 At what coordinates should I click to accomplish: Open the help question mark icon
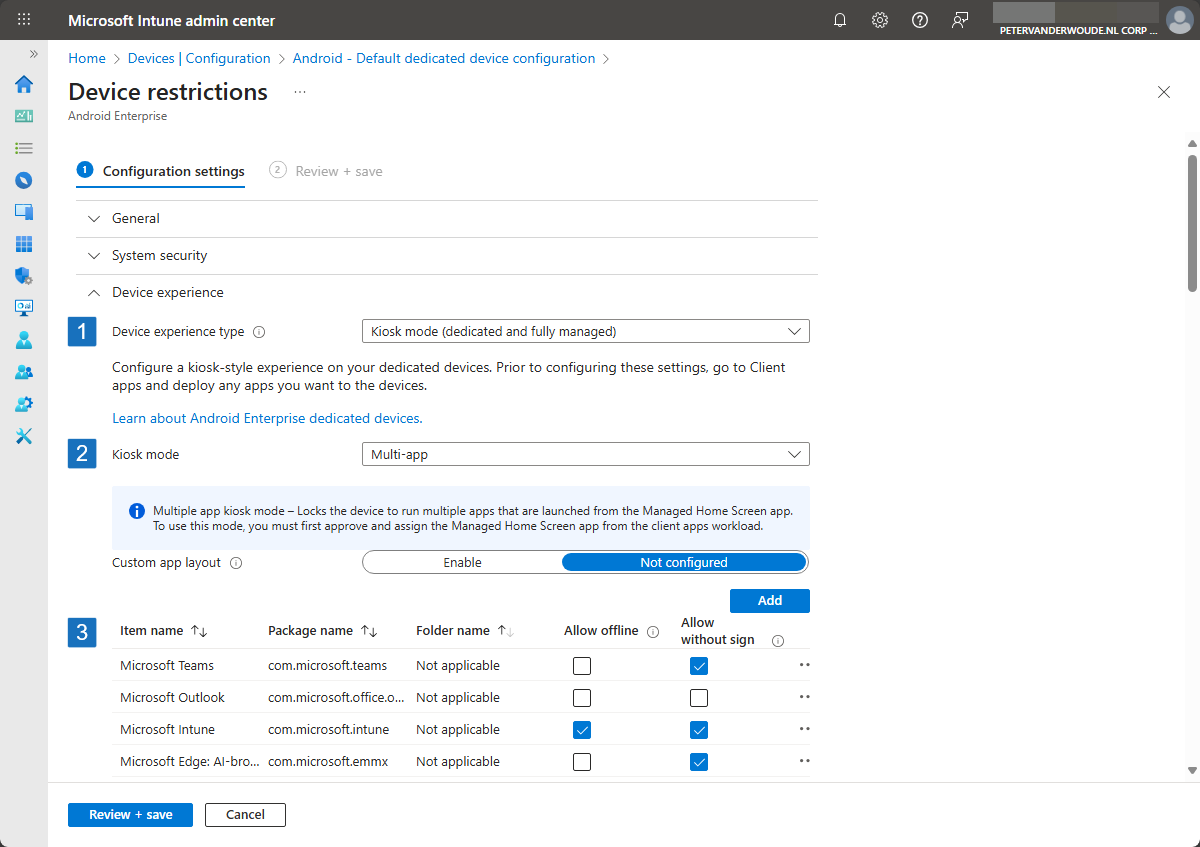click(x=920, y=20)
